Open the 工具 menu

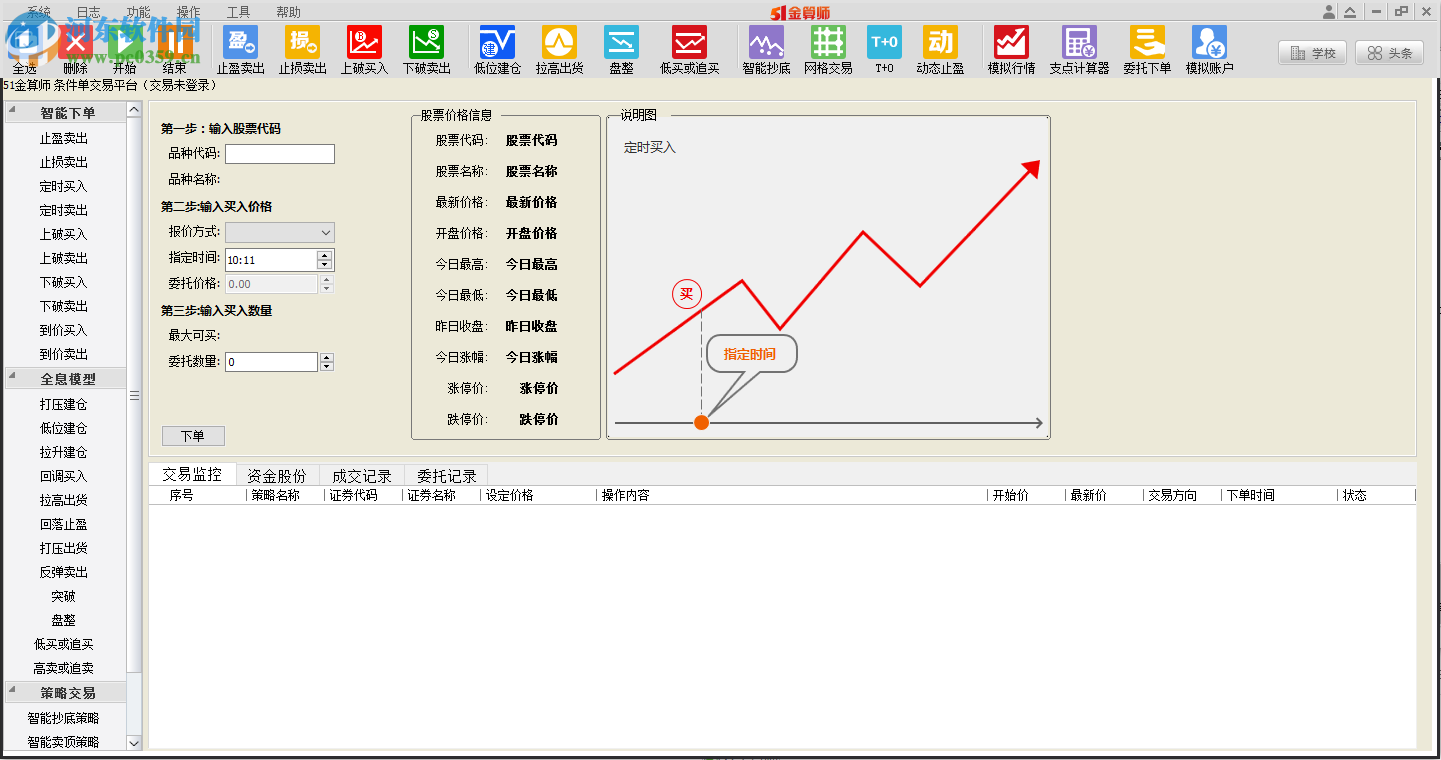(x=240, y=11)
